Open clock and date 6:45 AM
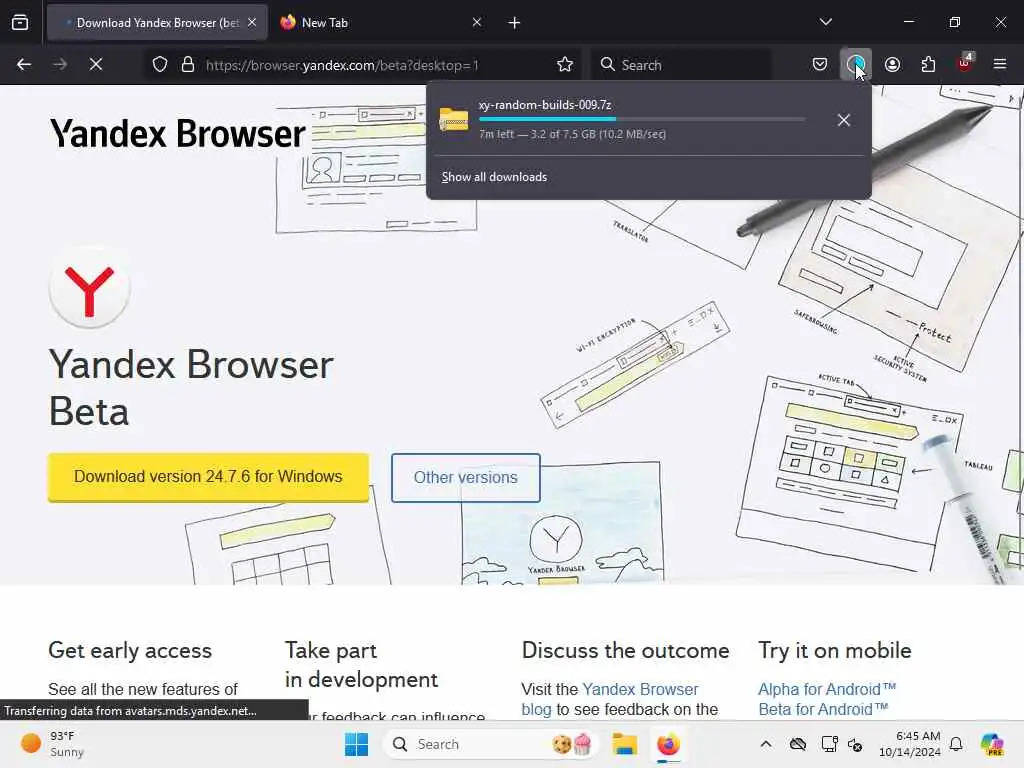 point(909,744)
